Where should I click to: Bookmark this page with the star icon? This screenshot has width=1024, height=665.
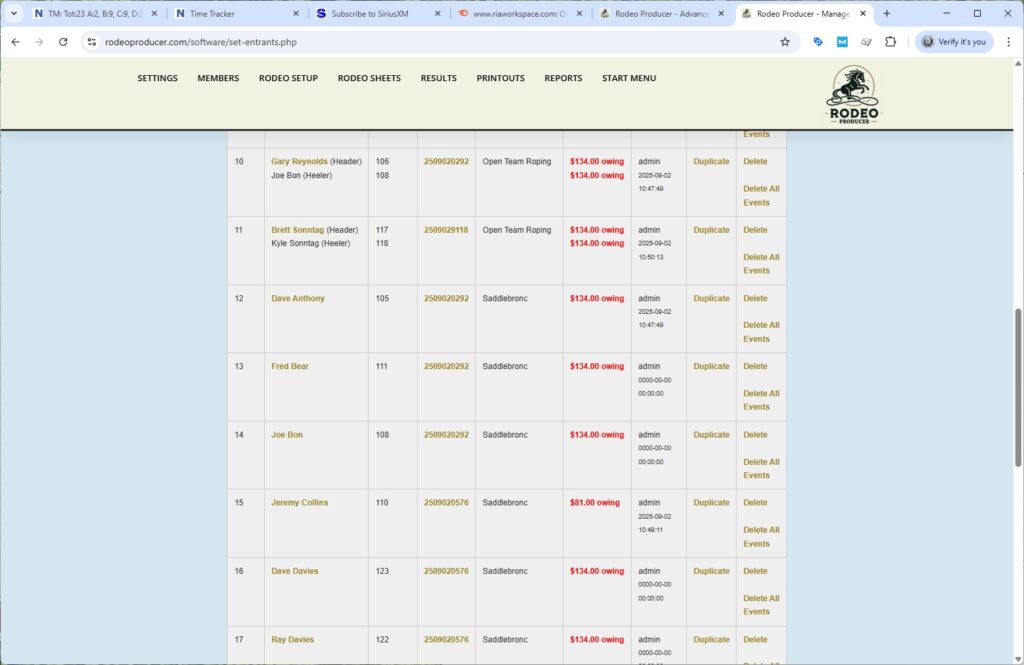[x=784, y=42]
